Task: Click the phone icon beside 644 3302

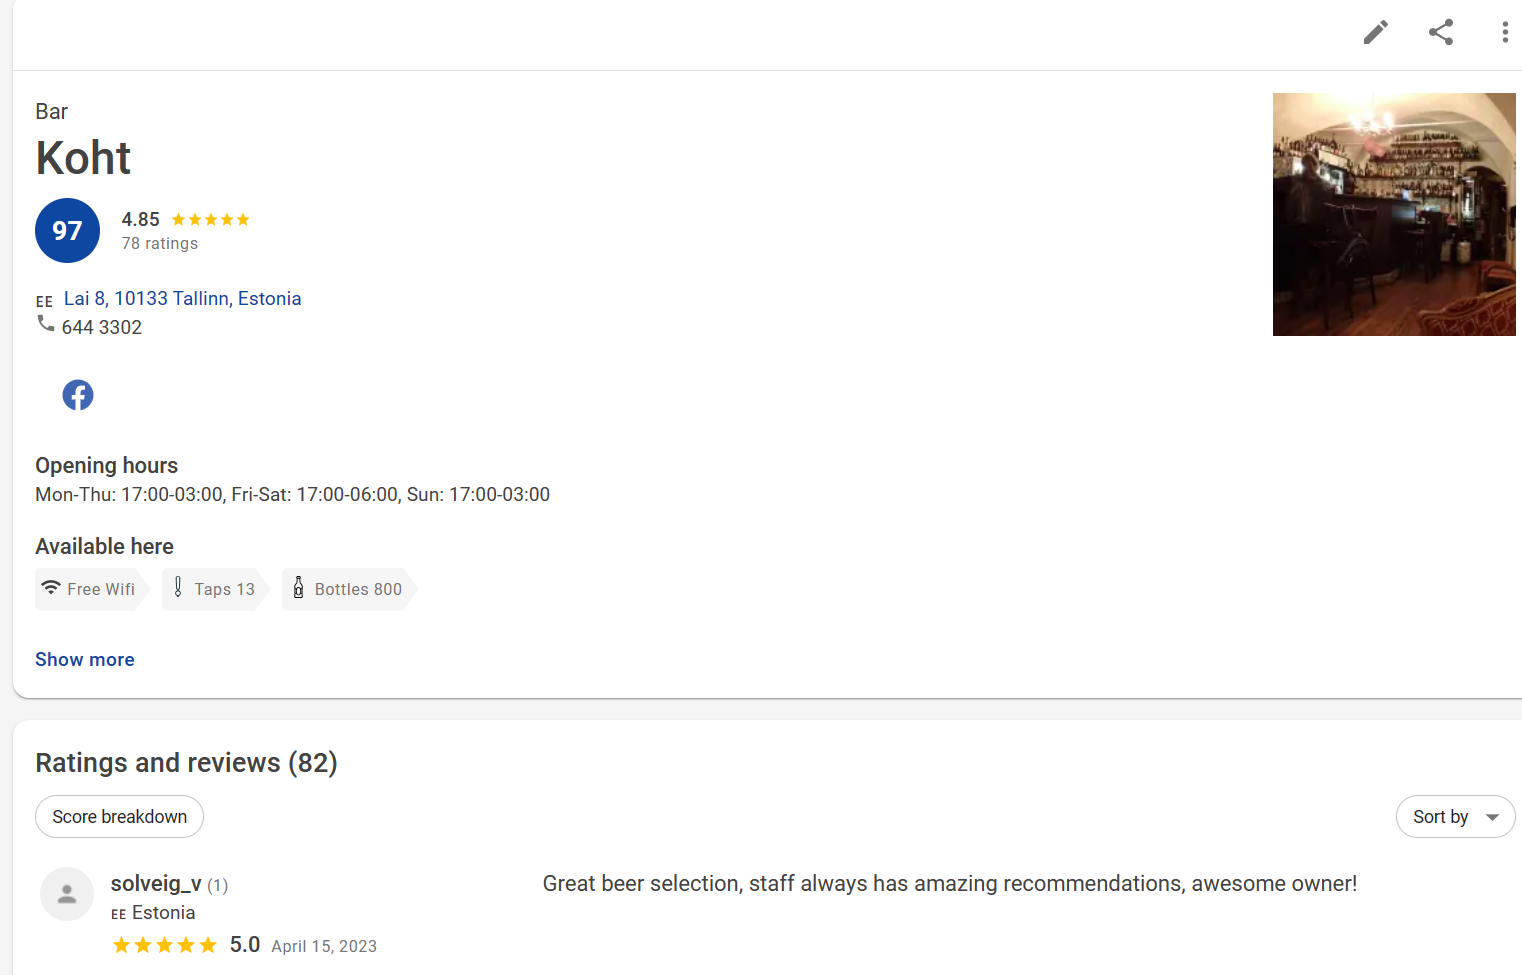Action: pyautogui.click(x=46, y=324)
